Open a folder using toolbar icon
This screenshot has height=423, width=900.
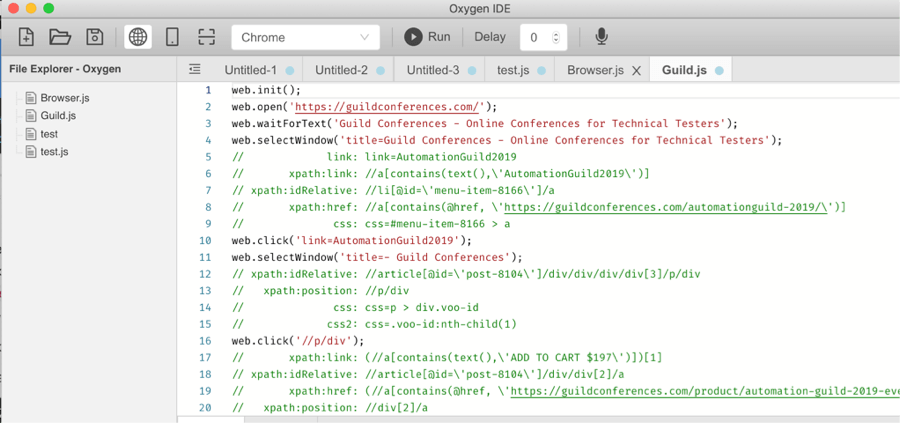click(60, 37)
